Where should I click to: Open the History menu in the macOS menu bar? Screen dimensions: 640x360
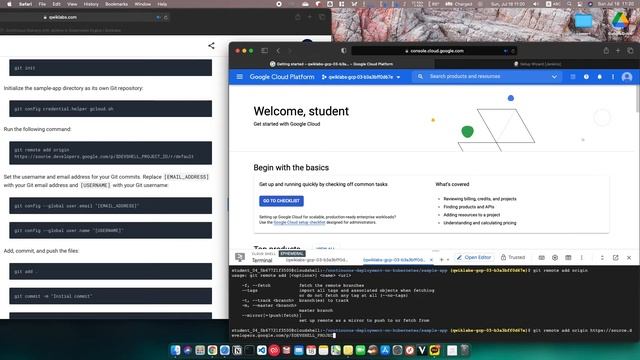[x=91, y=4]
